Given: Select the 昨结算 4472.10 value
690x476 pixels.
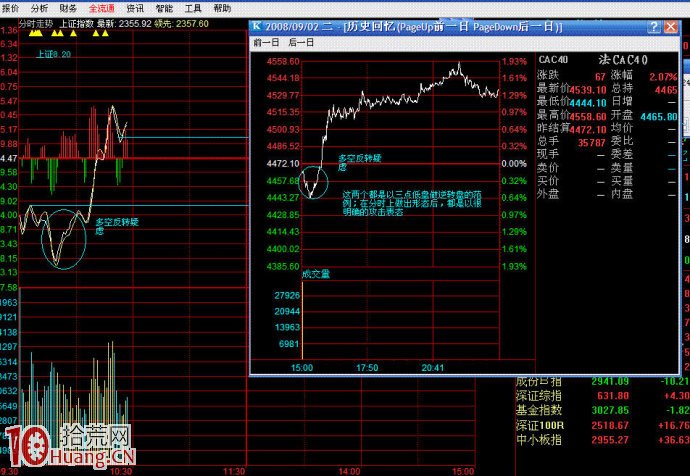Looking at the screenshot, I should pyautogui.click(x=588, y=129).
